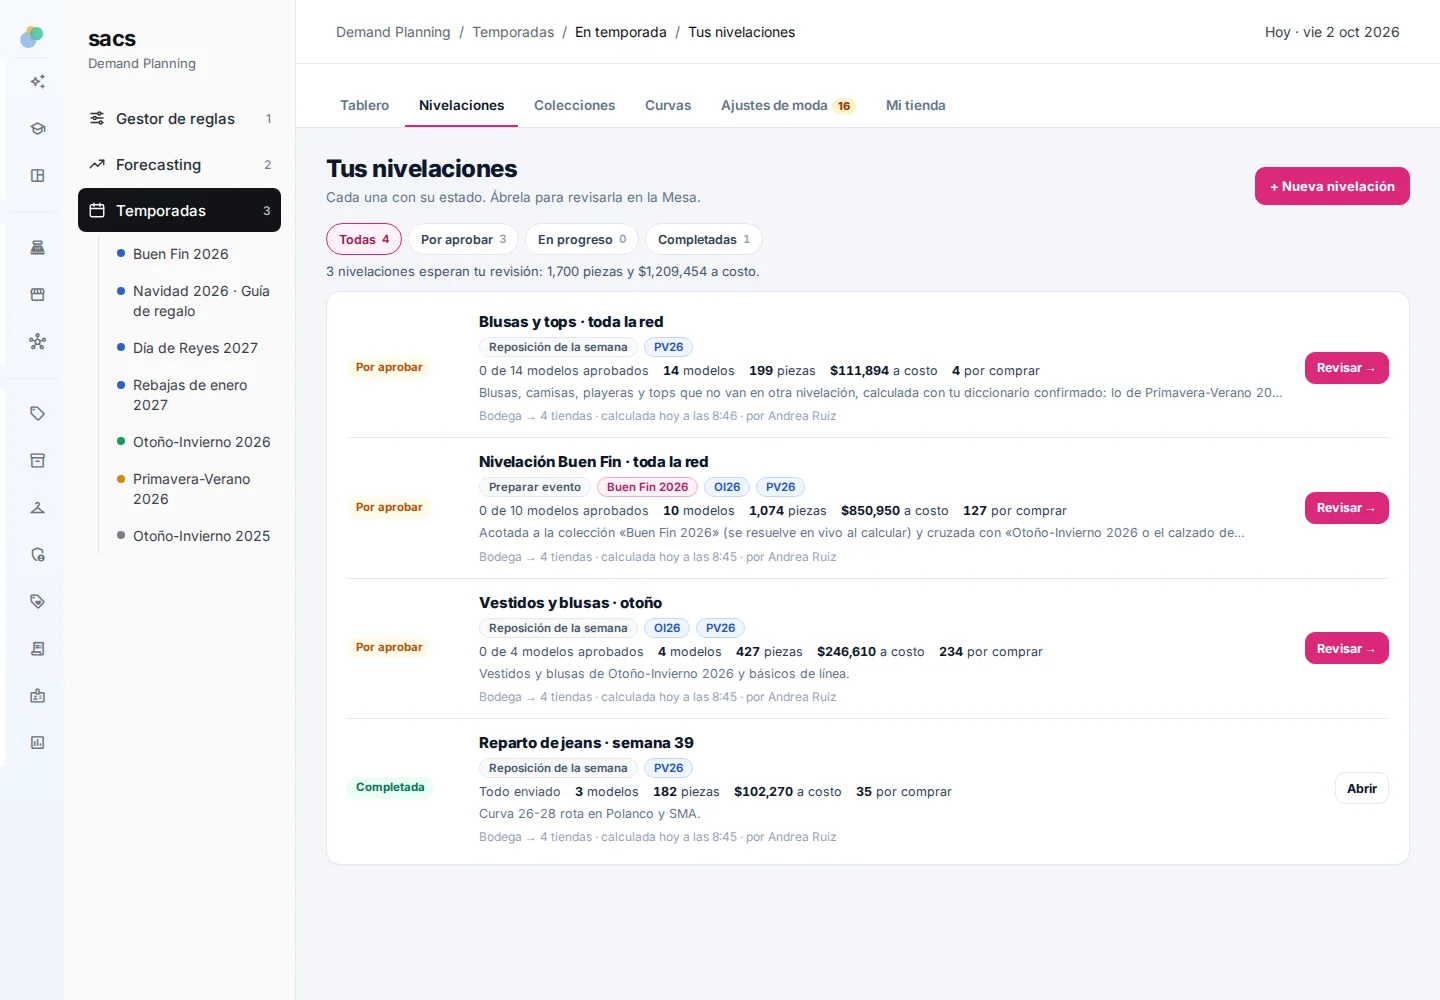1440x1000 pixels.
Task: Click the ID badge icon in left rail
Action: [x=38, y=696]
